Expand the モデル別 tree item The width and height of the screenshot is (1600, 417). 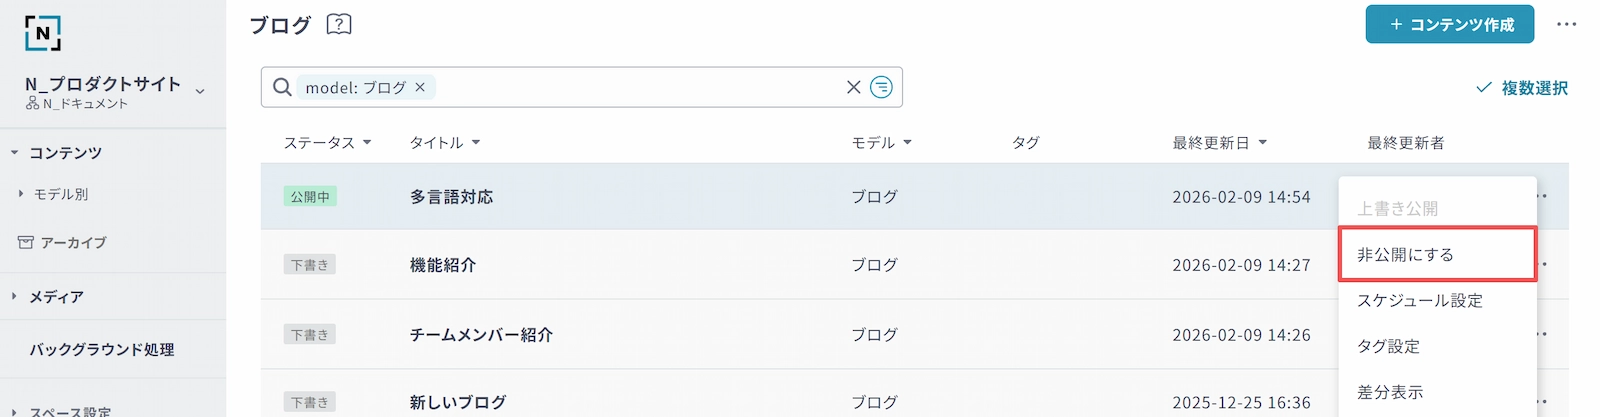point(21,194)
